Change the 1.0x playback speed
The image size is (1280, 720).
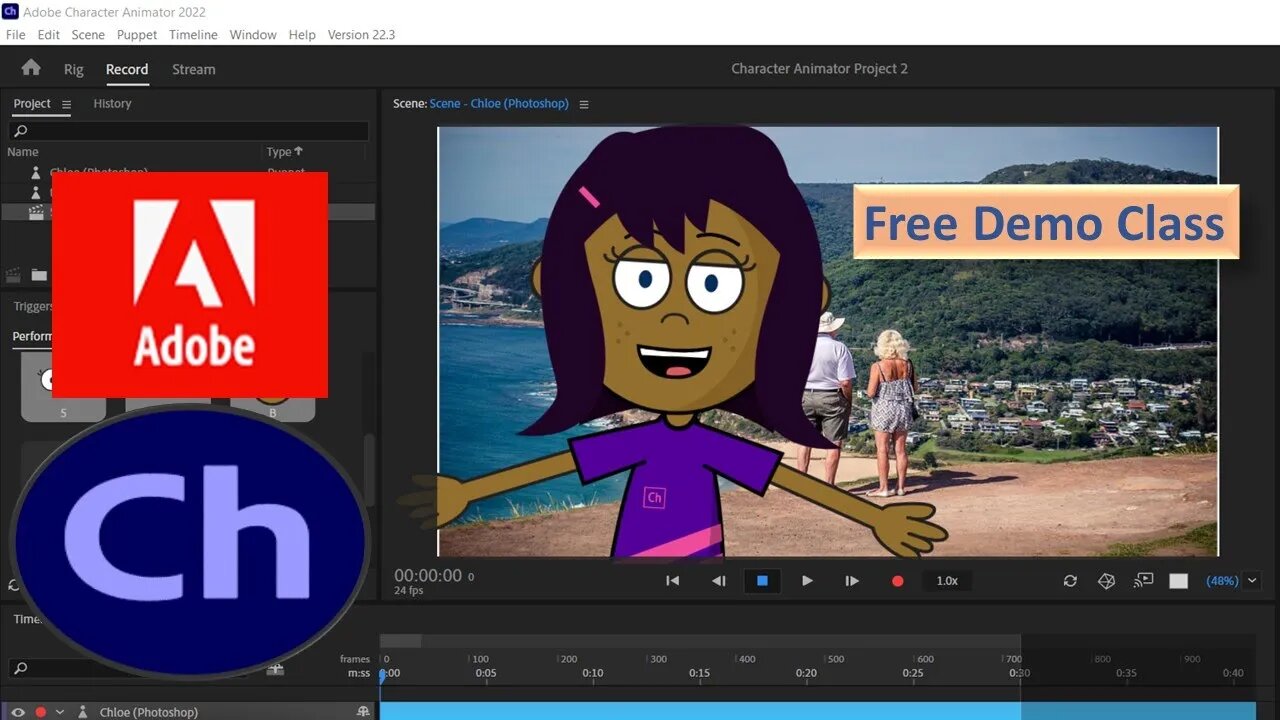coord(947,581)
